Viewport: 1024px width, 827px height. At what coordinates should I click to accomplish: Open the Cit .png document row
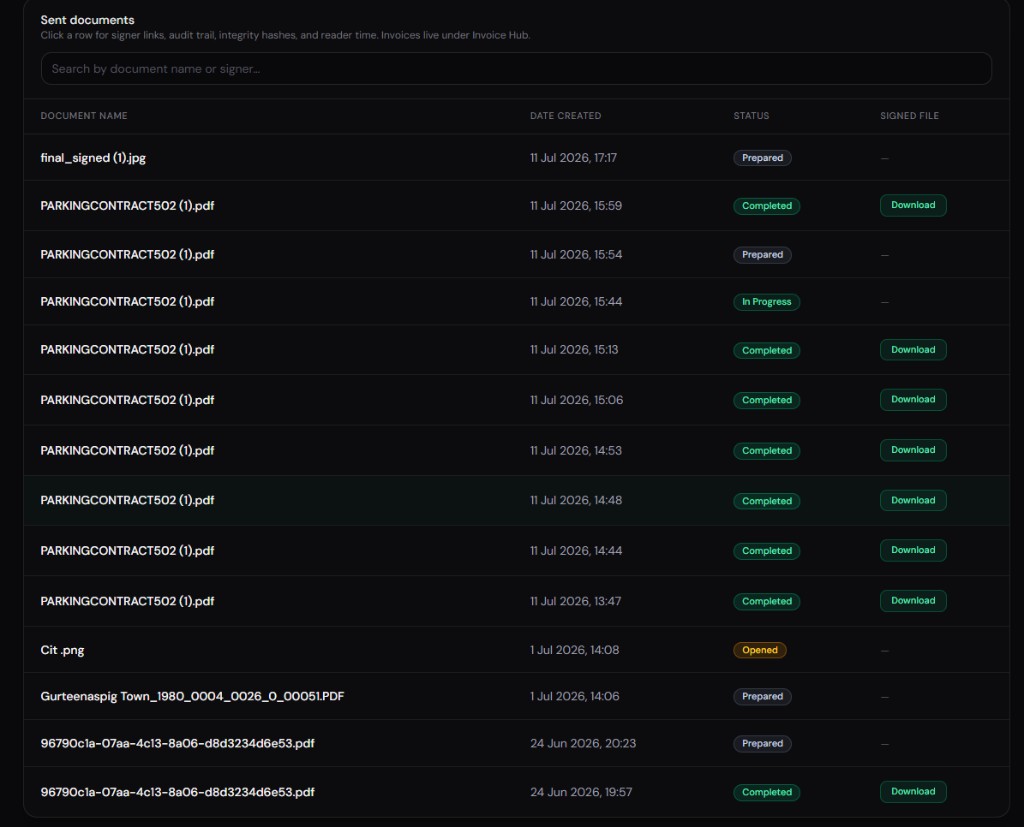point(516,650)
